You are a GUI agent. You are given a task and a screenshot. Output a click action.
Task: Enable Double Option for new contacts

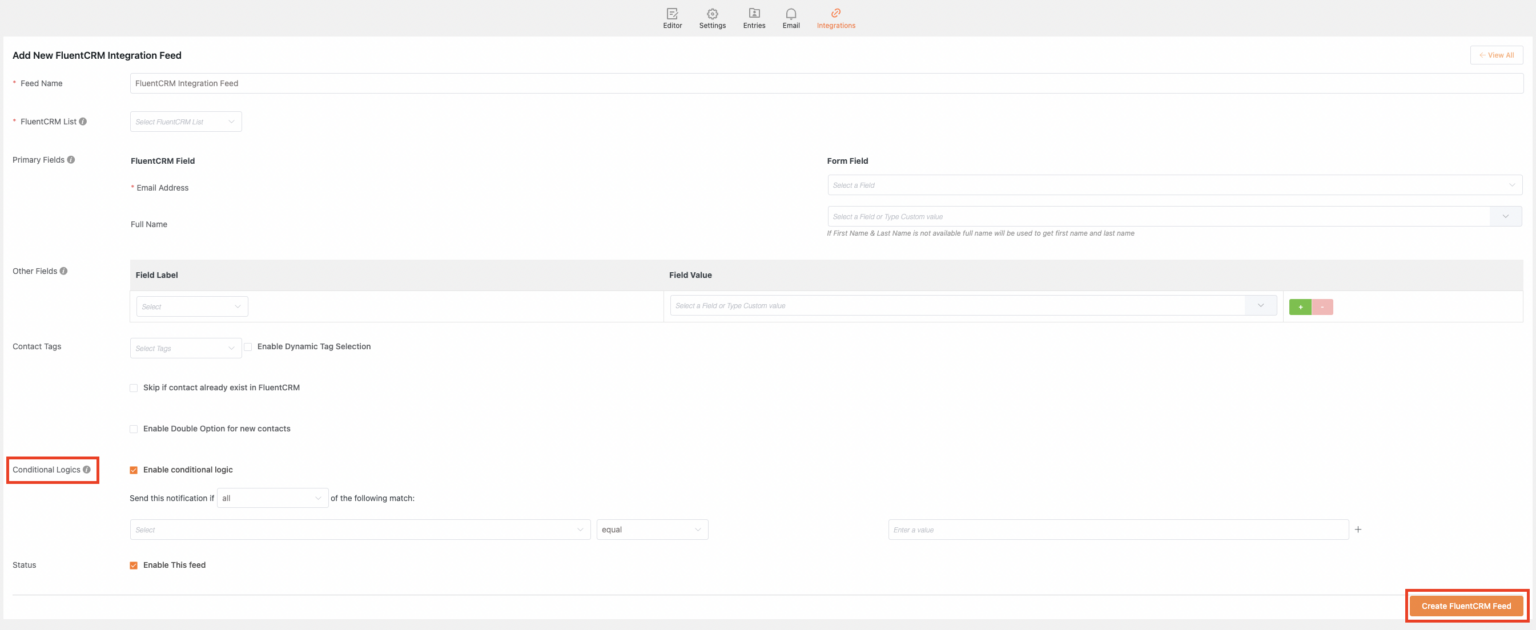[x=133, y=428]
